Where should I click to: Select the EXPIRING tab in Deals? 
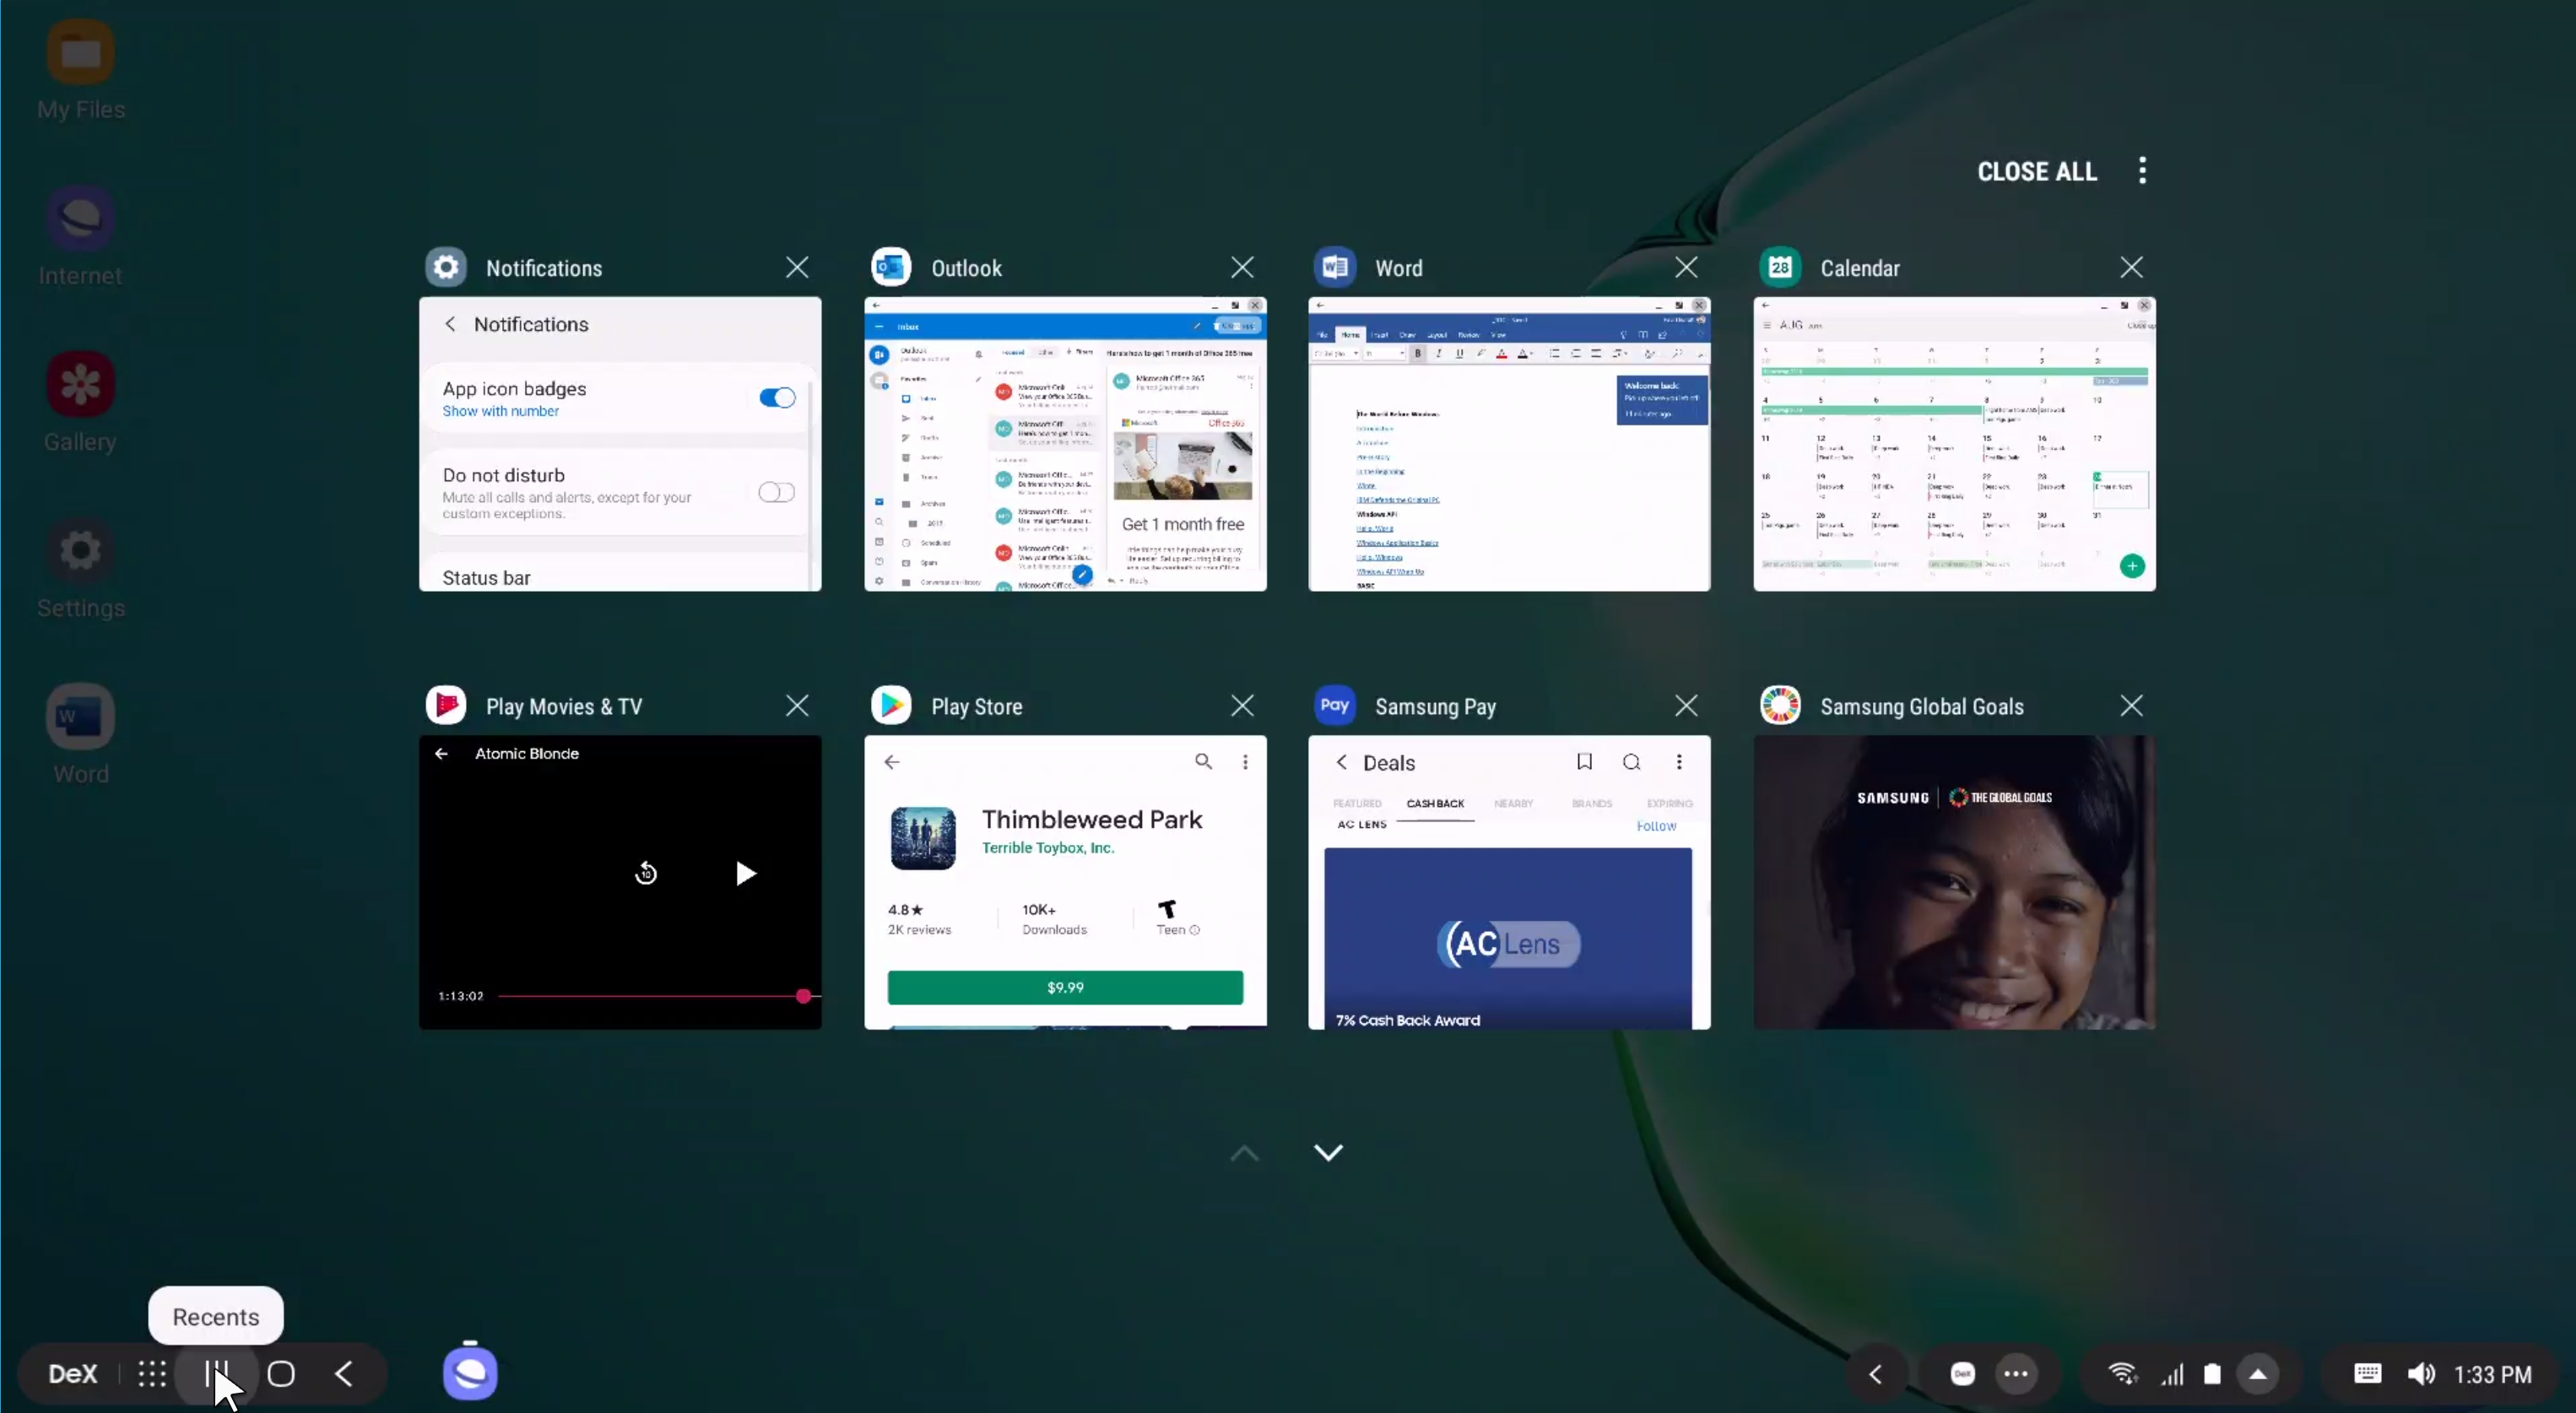[x=1669, y=803]
